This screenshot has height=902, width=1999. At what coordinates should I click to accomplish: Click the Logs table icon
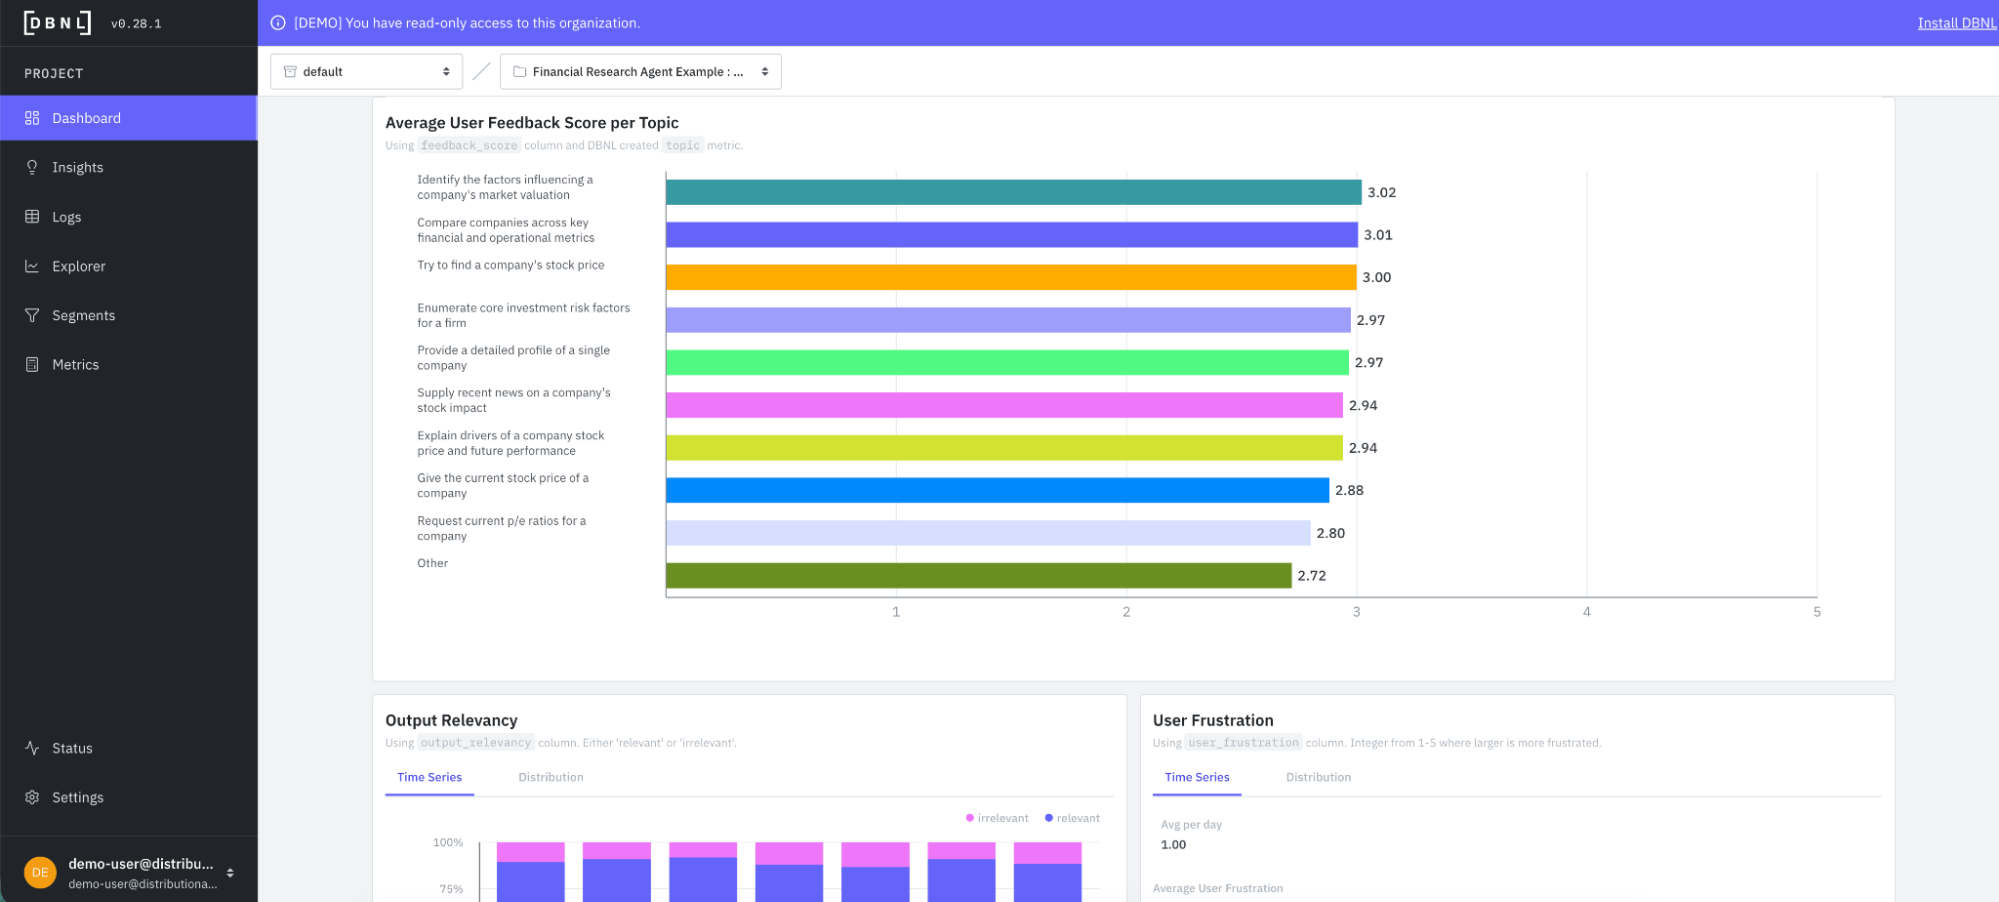point(32,217)
